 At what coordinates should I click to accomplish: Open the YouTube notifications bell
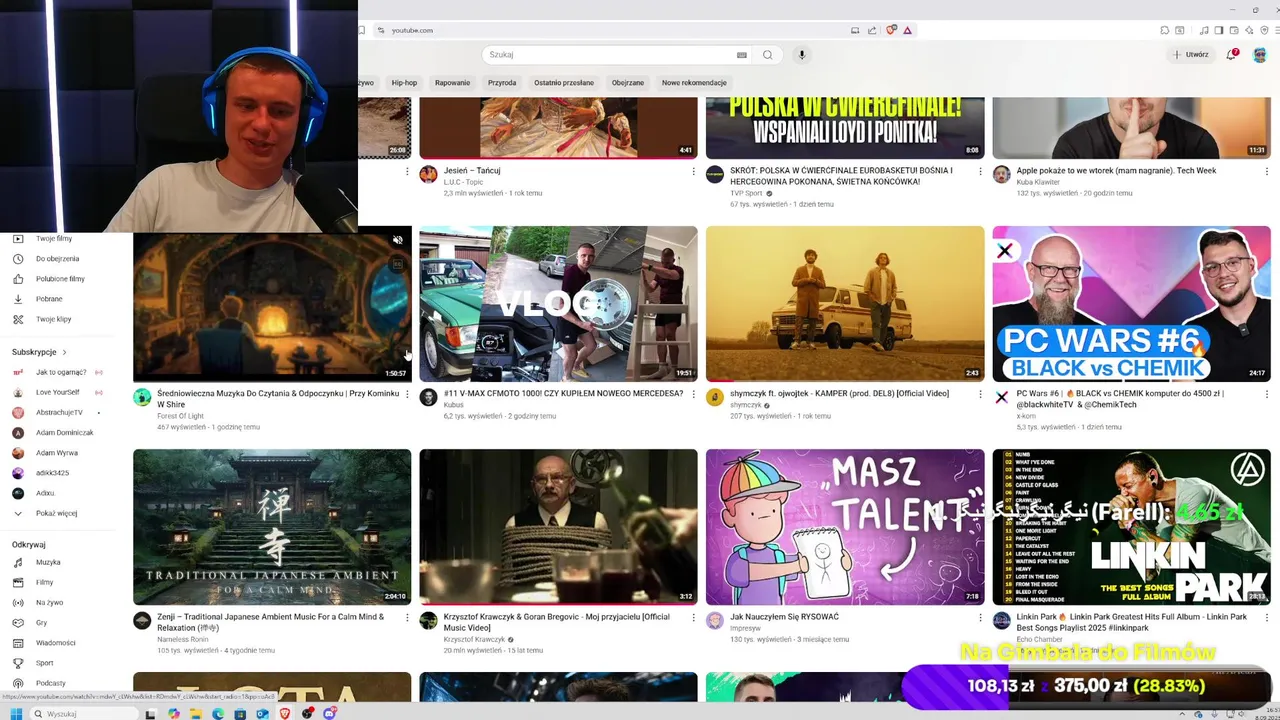[x=1232, y=54]
